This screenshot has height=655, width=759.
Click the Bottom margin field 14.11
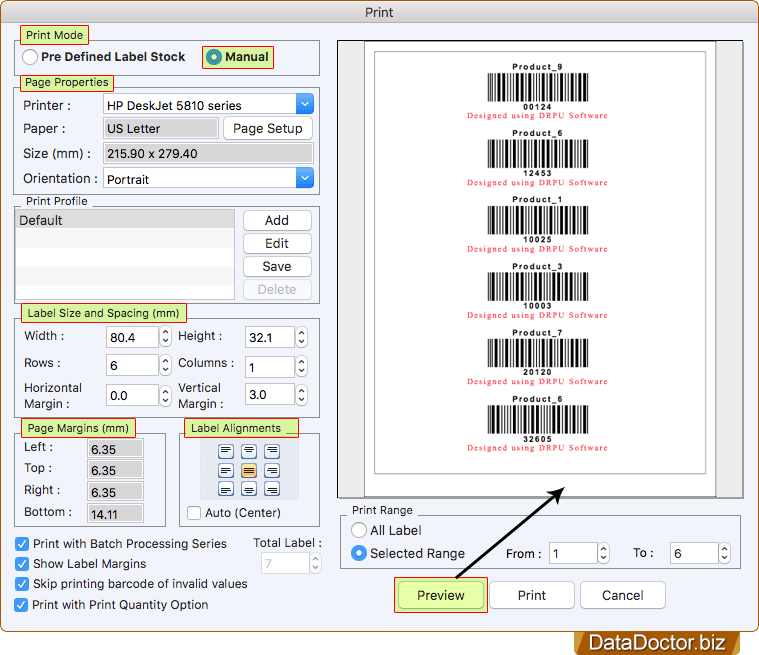115,514
